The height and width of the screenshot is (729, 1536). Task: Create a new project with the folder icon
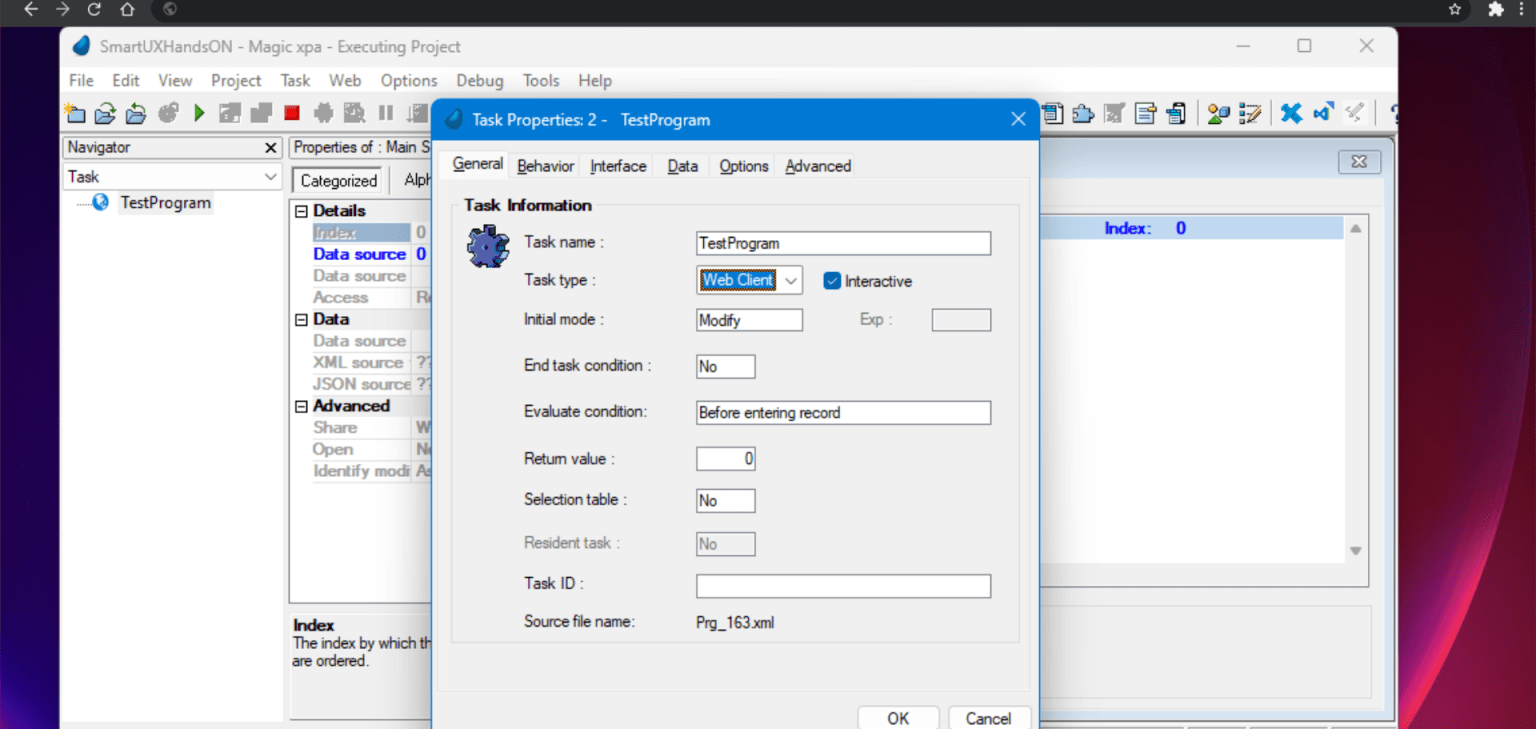(75, 112)
